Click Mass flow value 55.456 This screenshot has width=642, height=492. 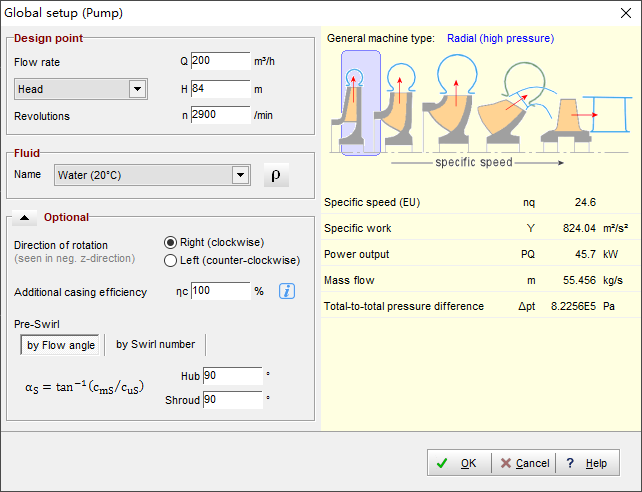579,280
